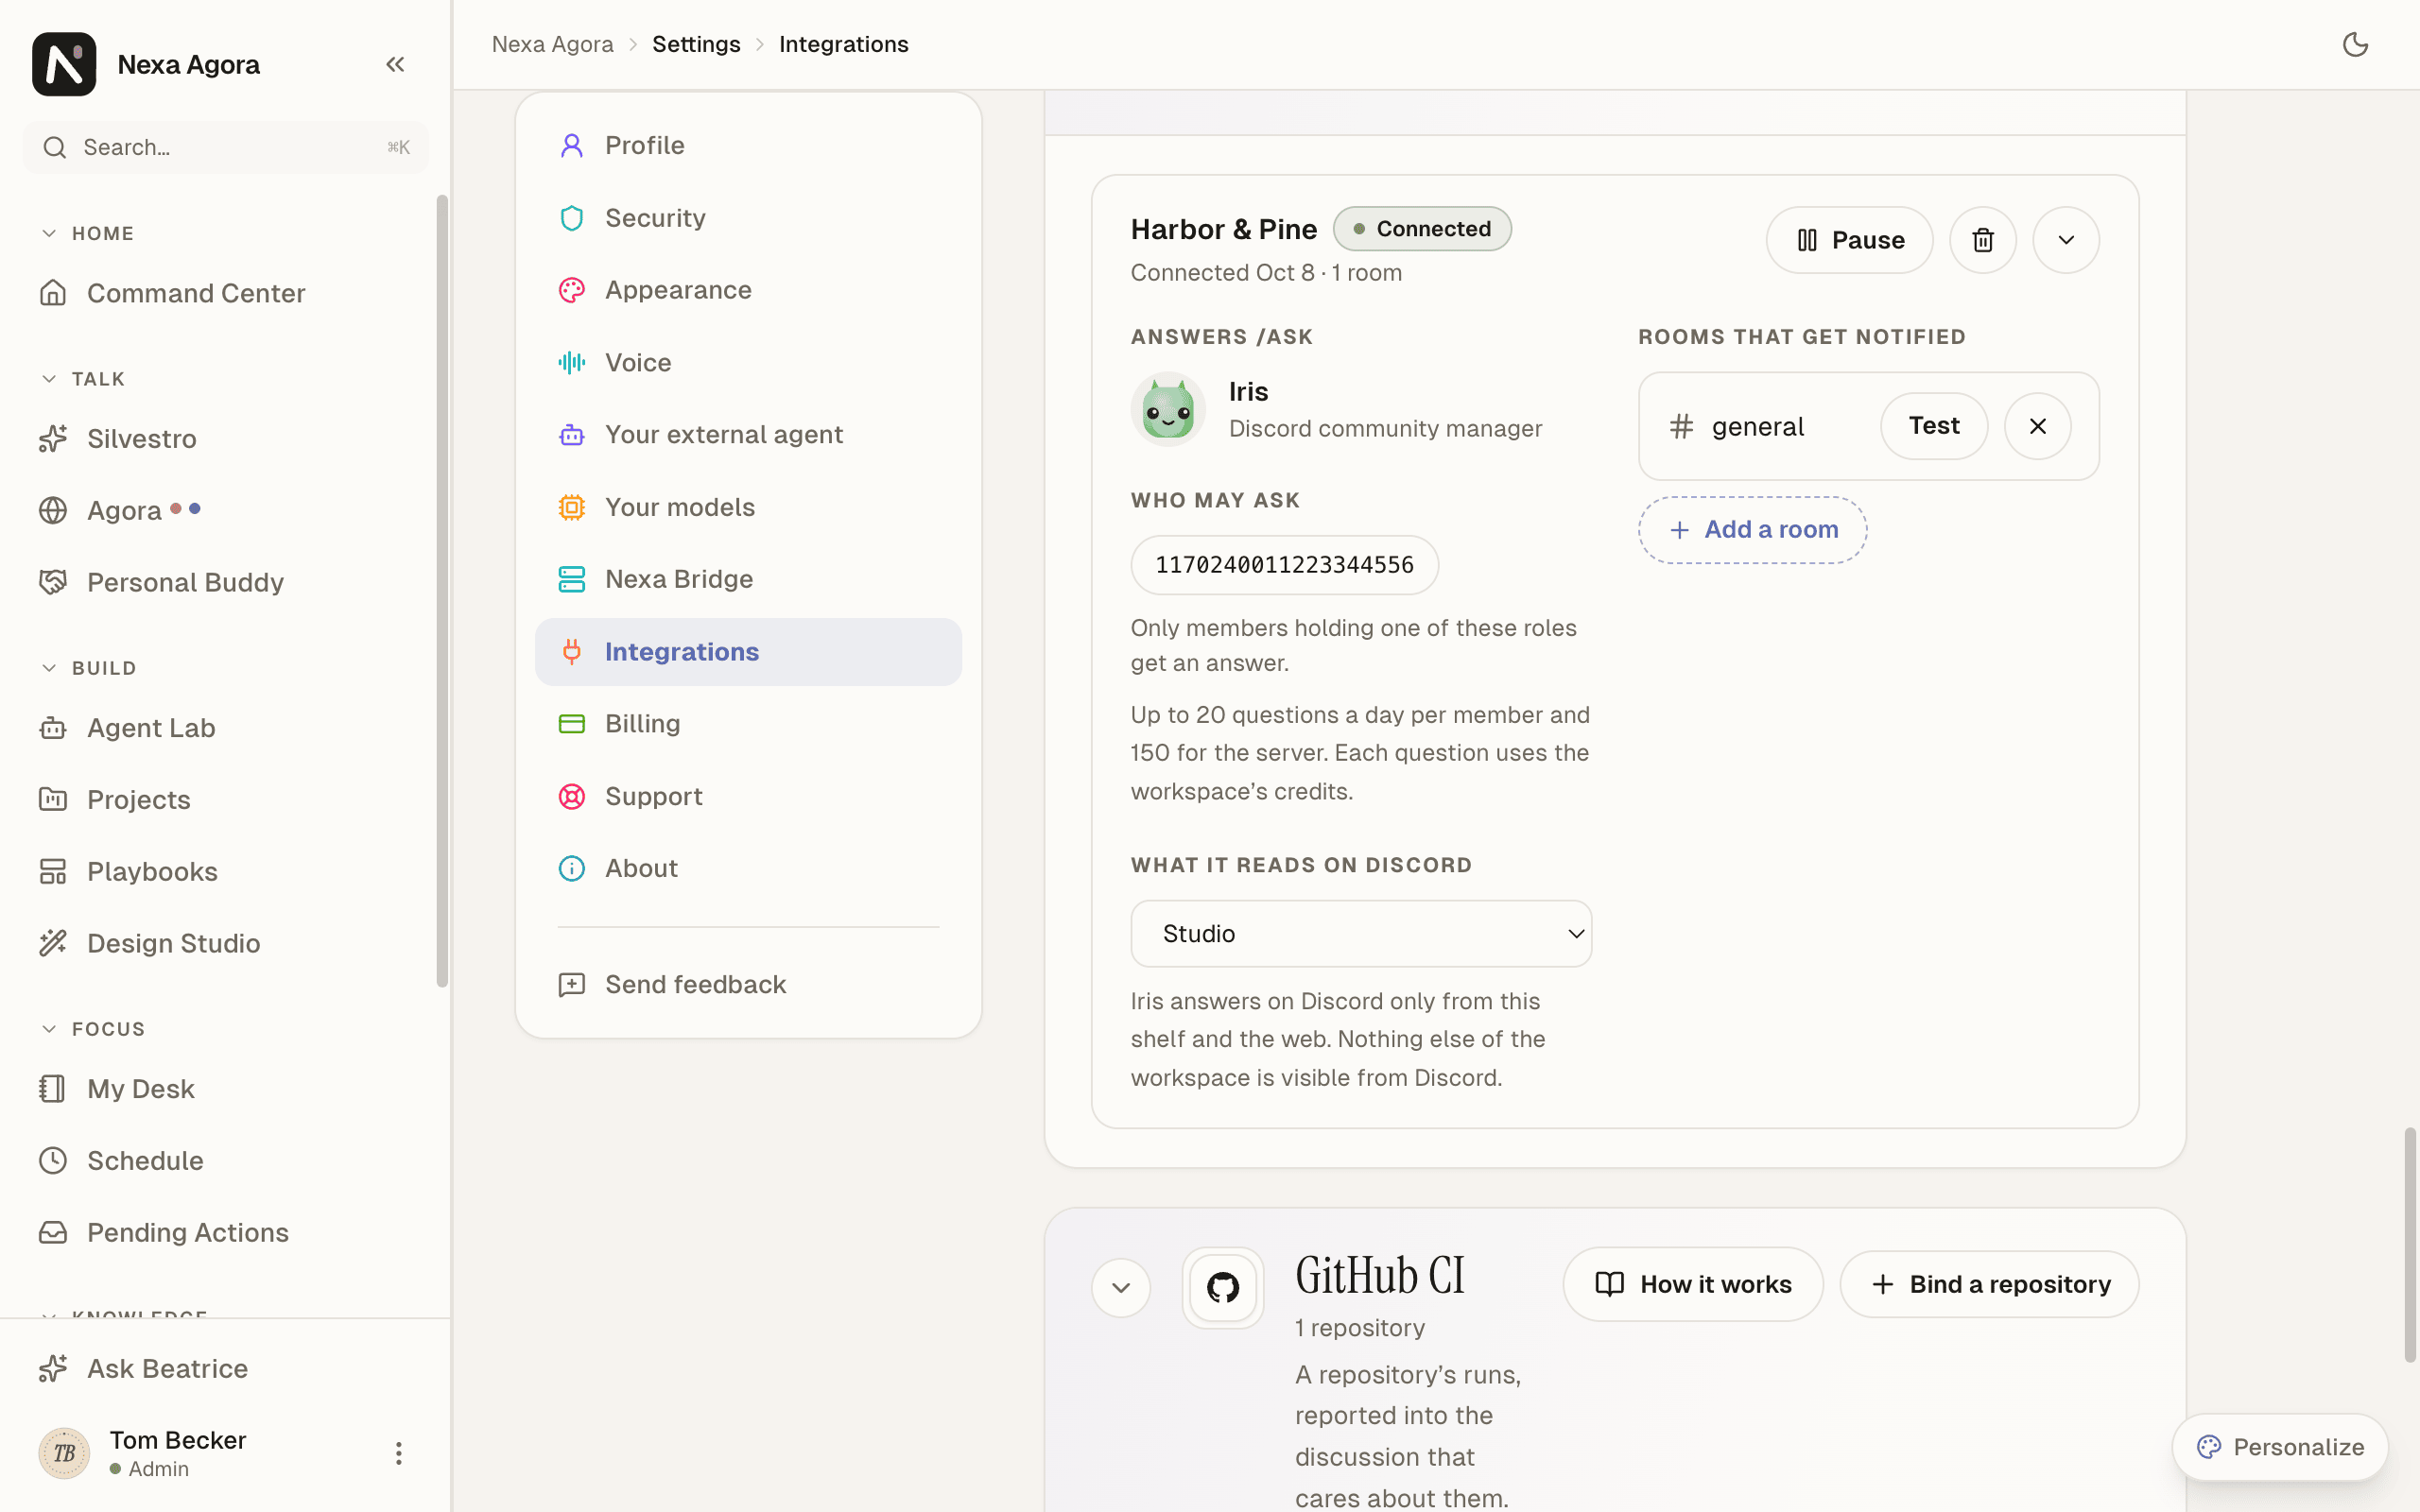
Task: Open My Desk
Action: click(x=225, y=1088)
